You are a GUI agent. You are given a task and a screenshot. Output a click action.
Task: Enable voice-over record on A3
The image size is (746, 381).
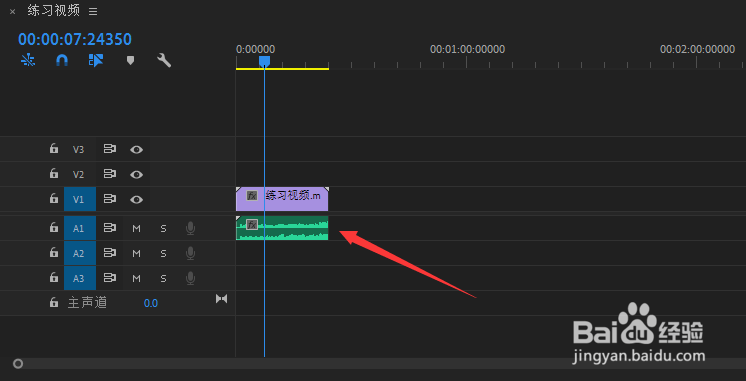(x=190, y=278)
